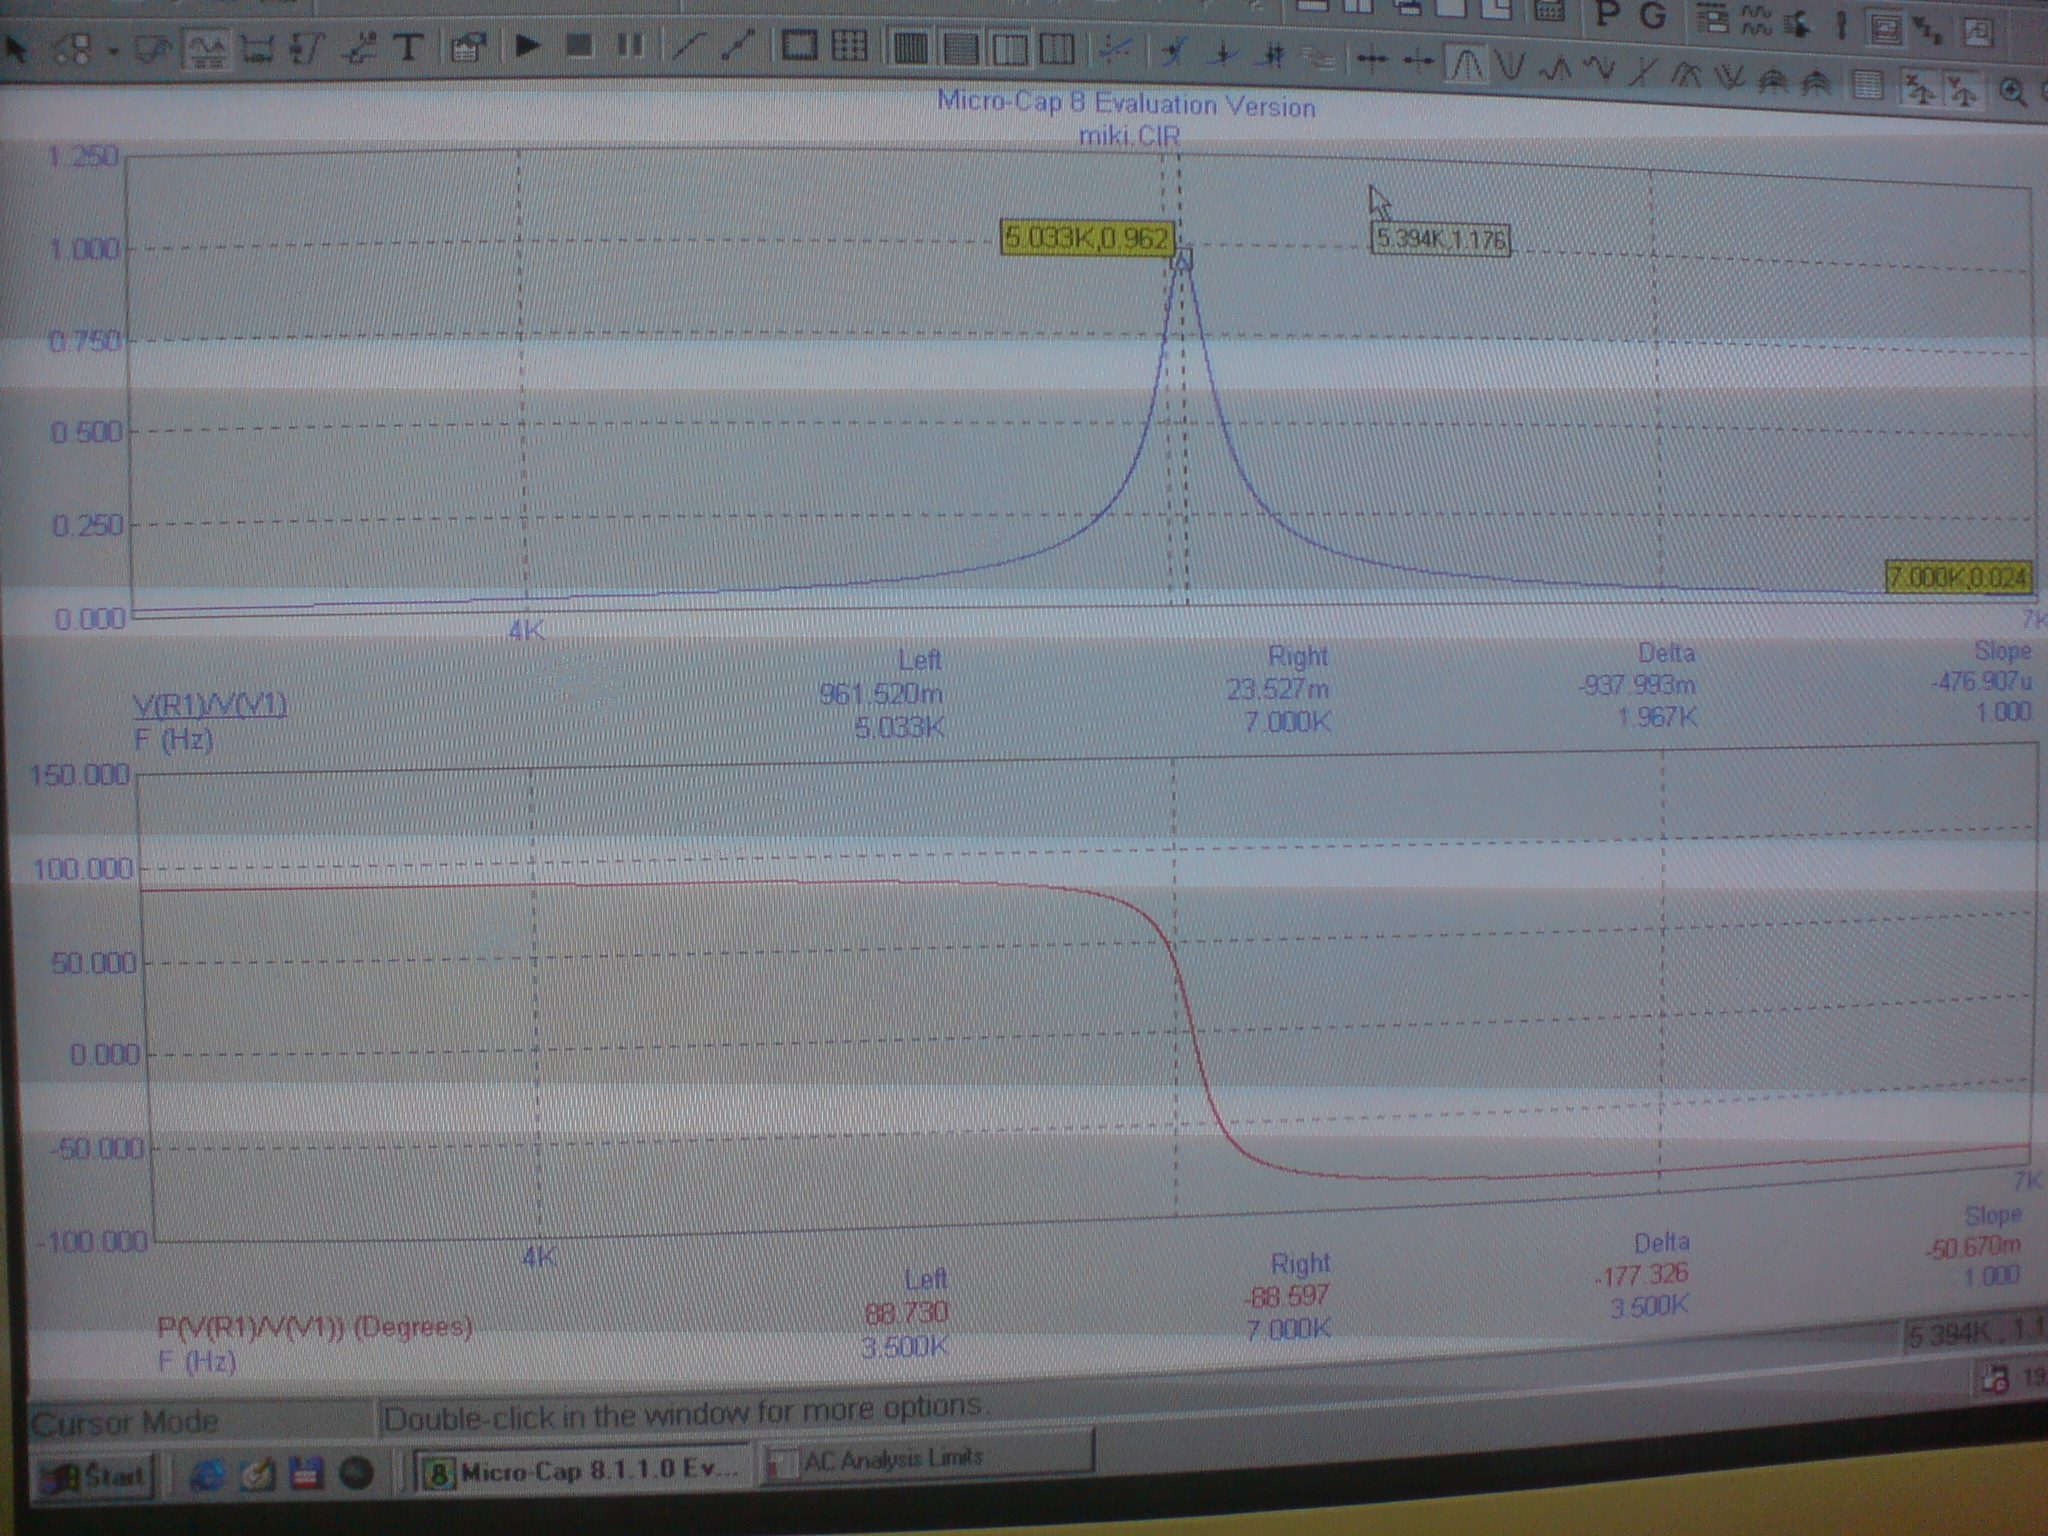Activate the Peak cursor positioning icon
This screenshot has height=1536, width=2048.
[x=1466, y=66]
